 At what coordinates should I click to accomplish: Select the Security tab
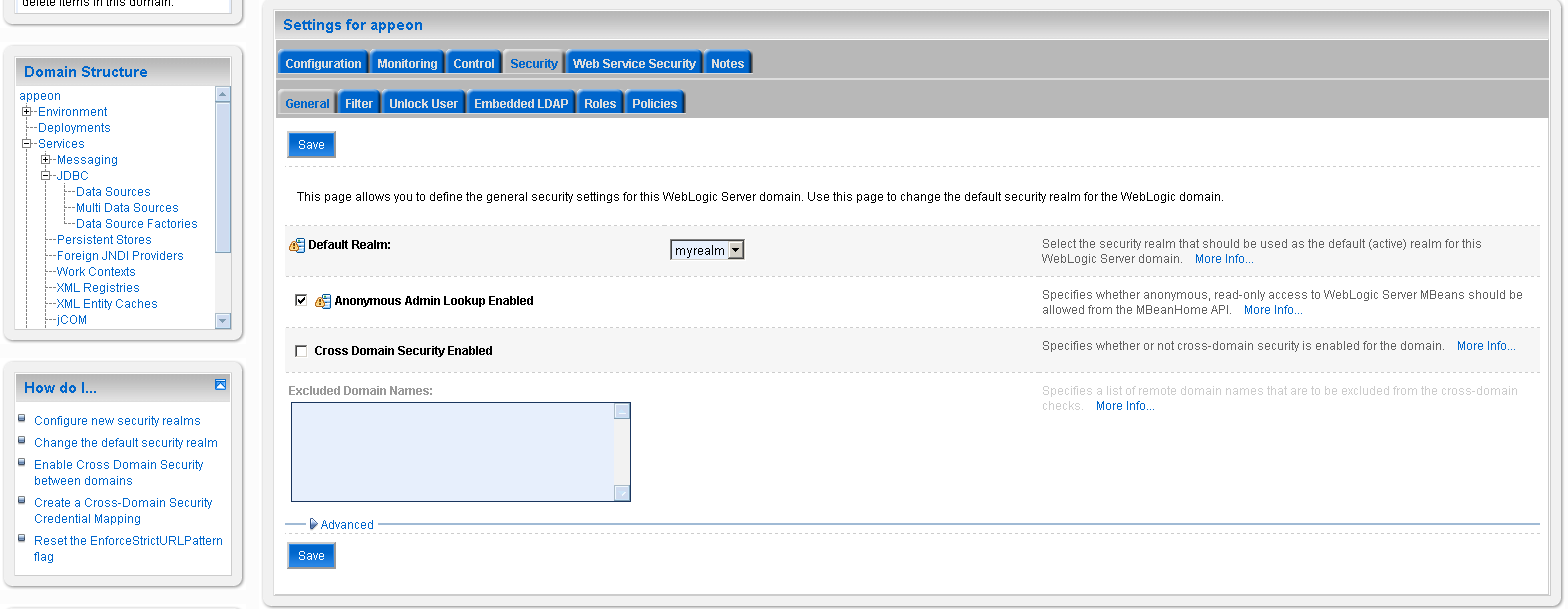pos(534,63)
